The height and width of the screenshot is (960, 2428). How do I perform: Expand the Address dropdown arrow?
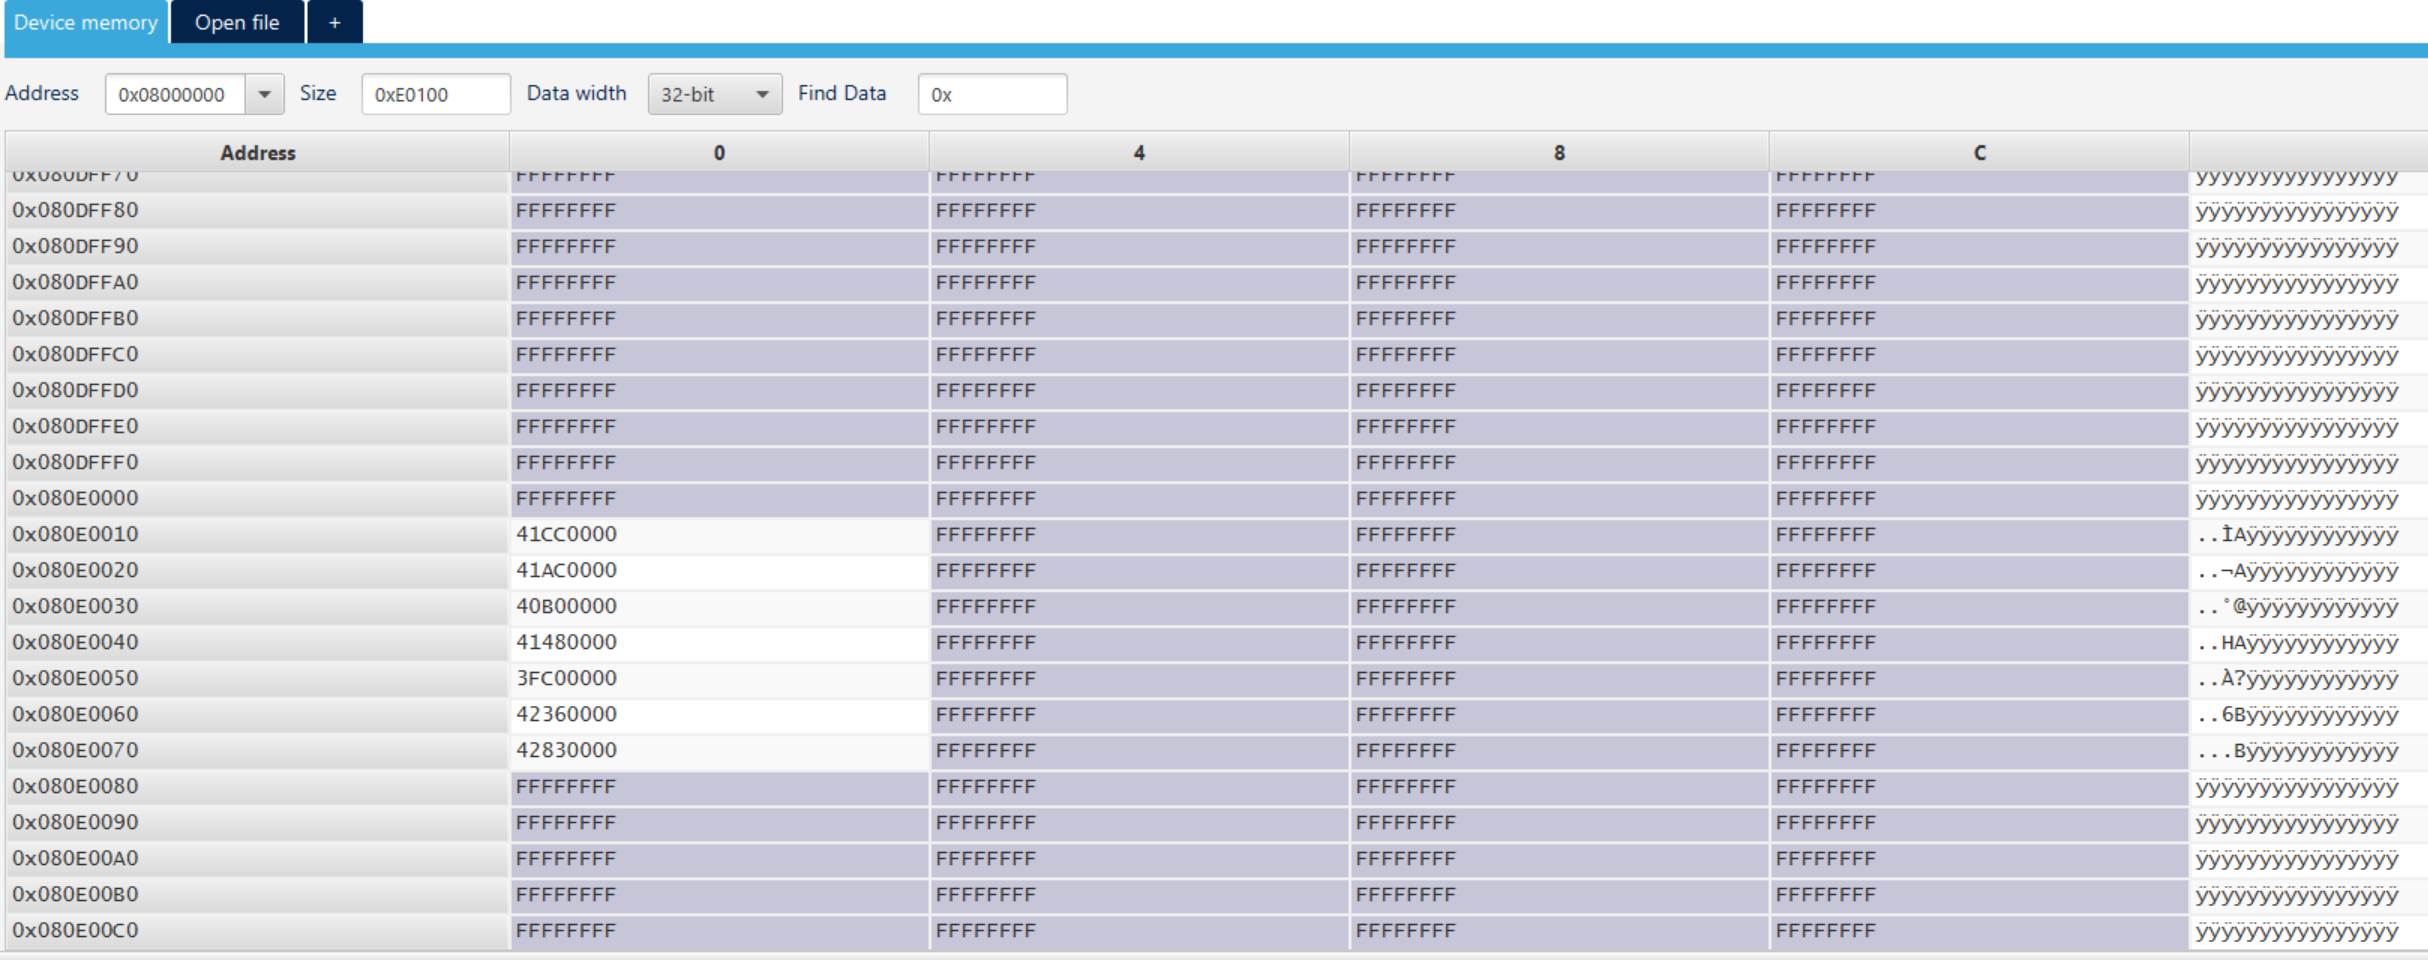point(264,93)
